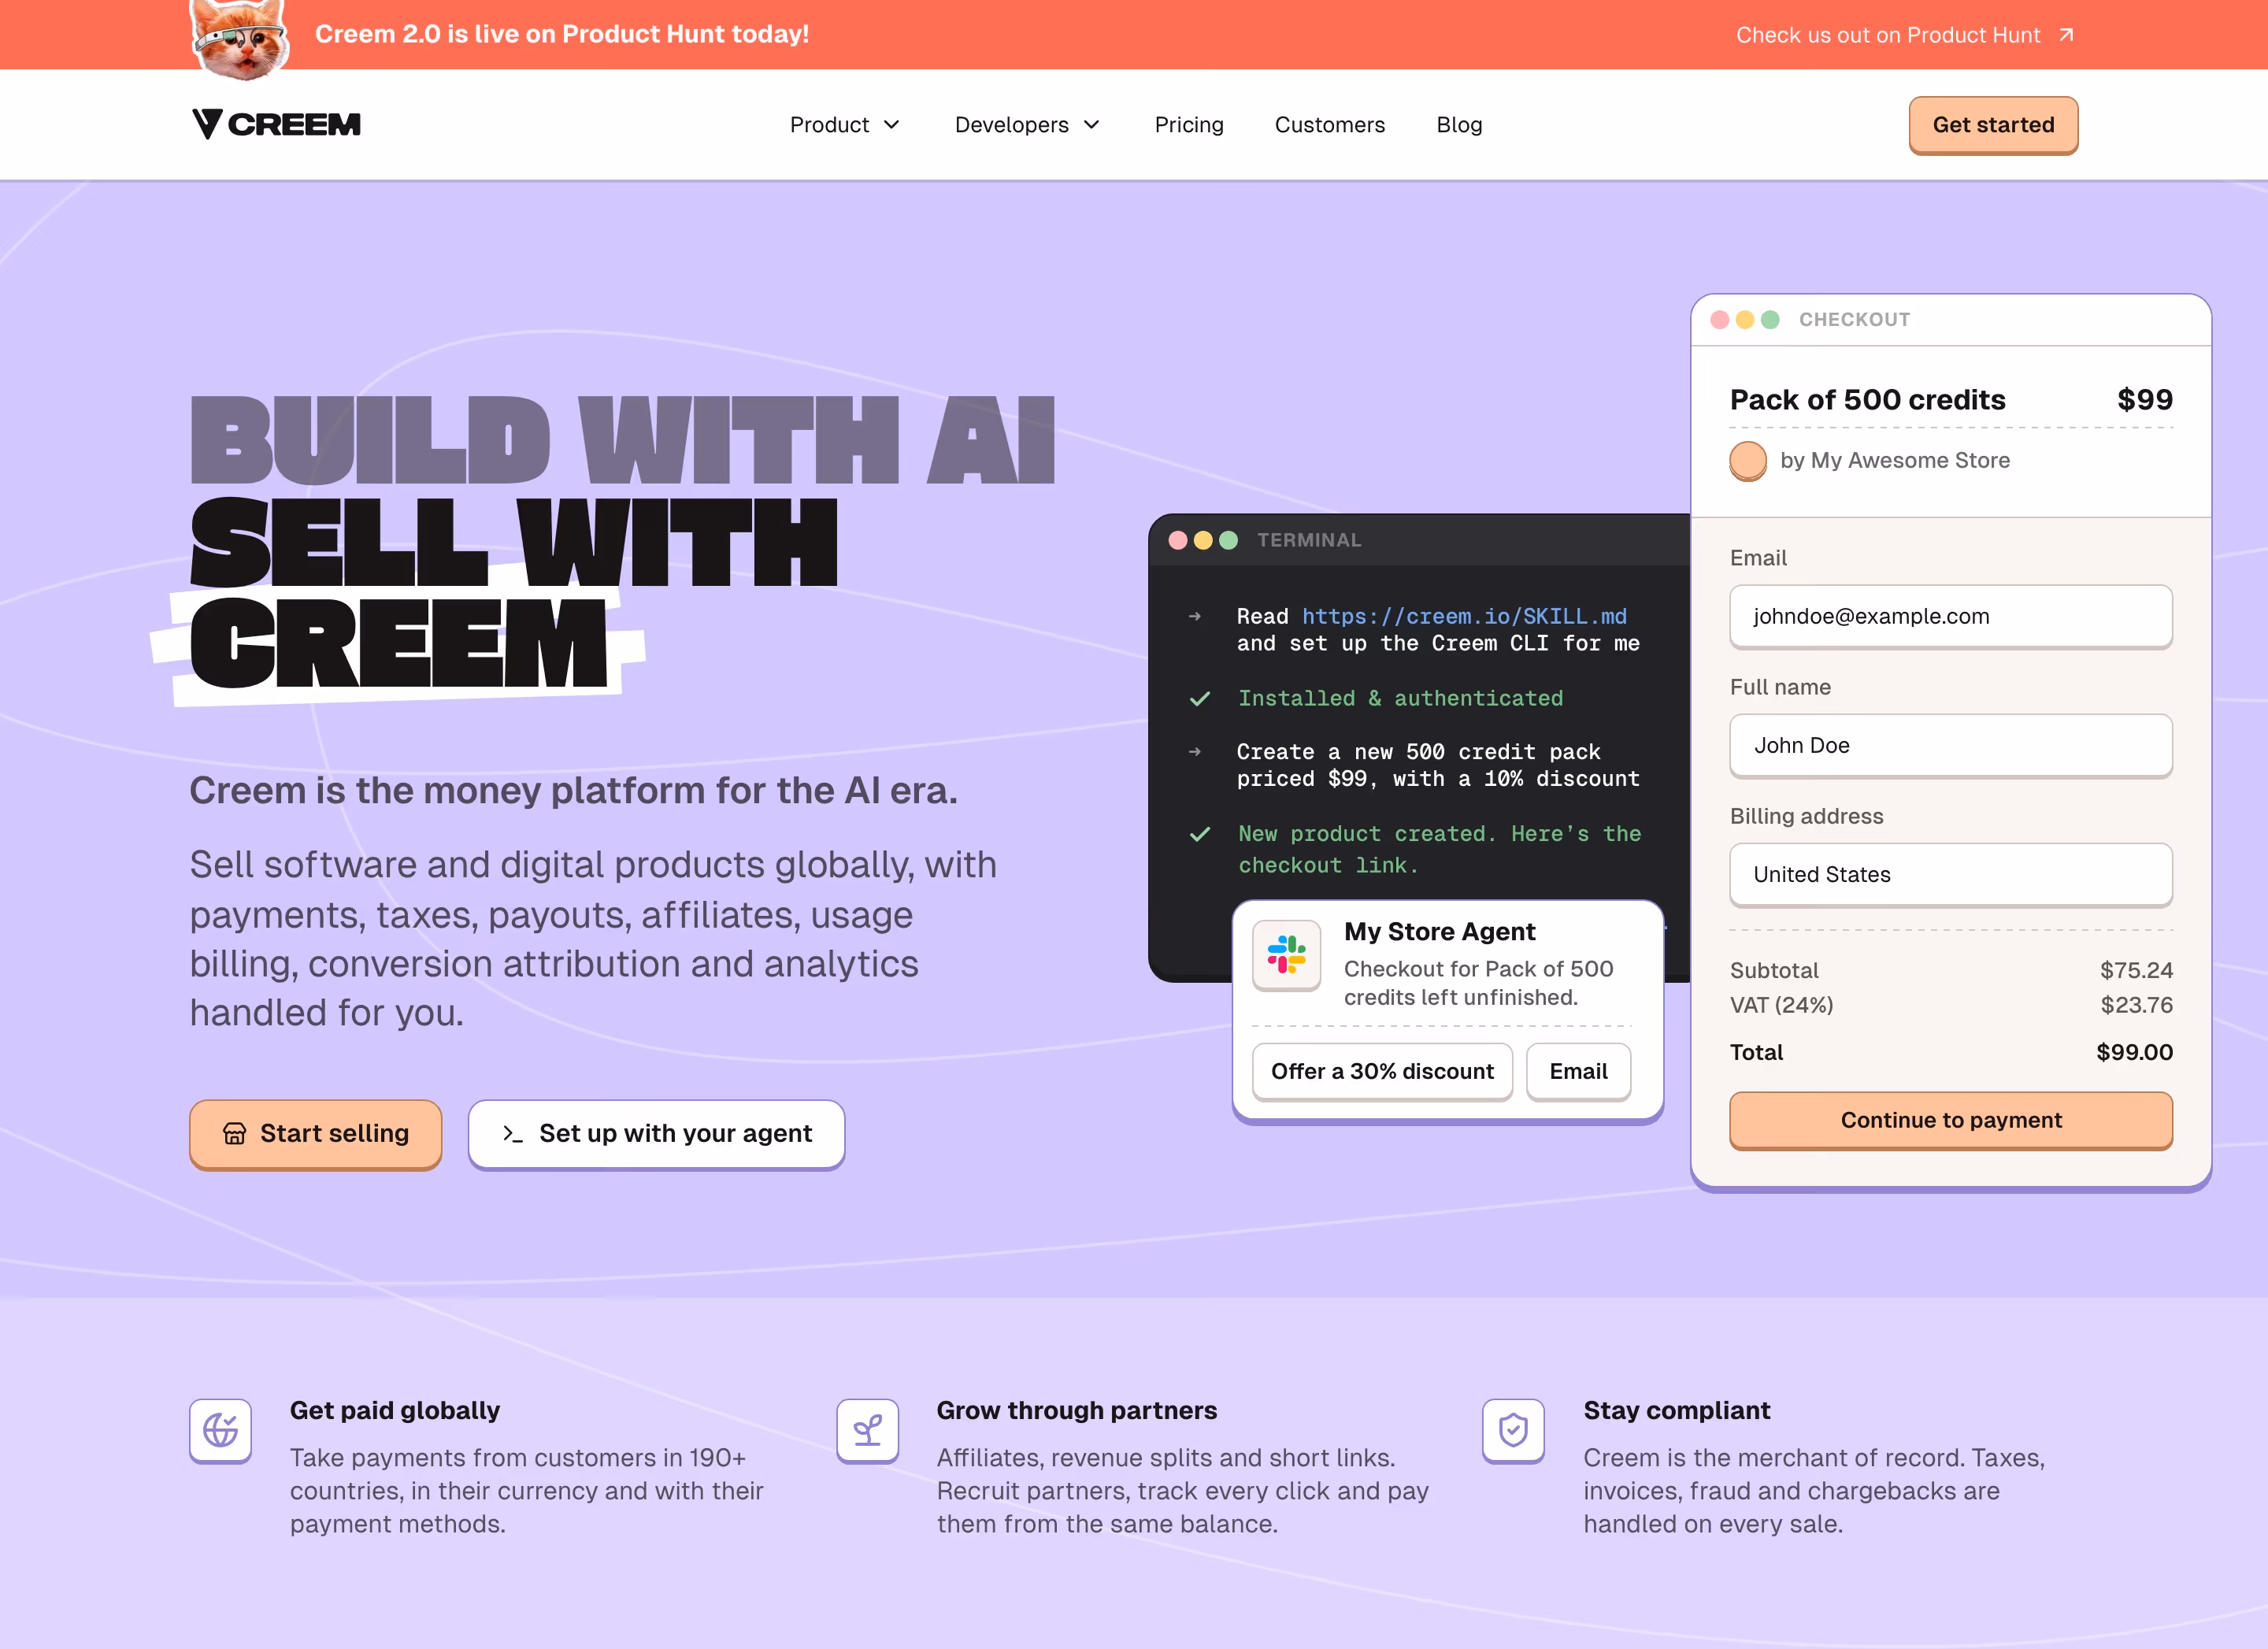Image resolution: width=2268 pixels, height=1649 pixels.
Task: Click the Get started button
Action: [1993, 125]
